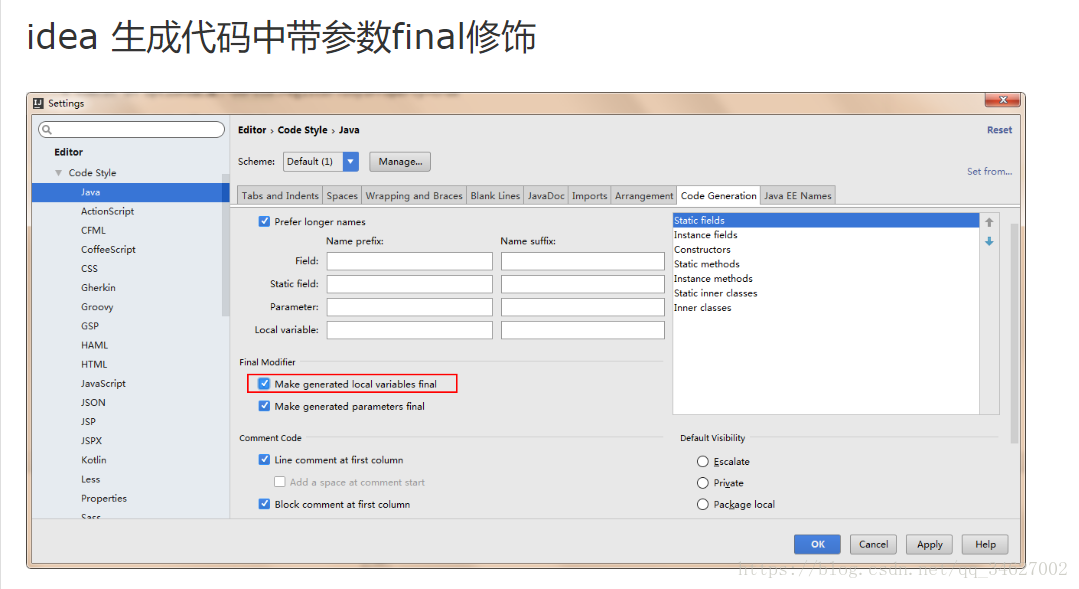This screenshot has height=589, width=1079.
Task: Open the Wrapping and Braces tab
Action: 414,195
